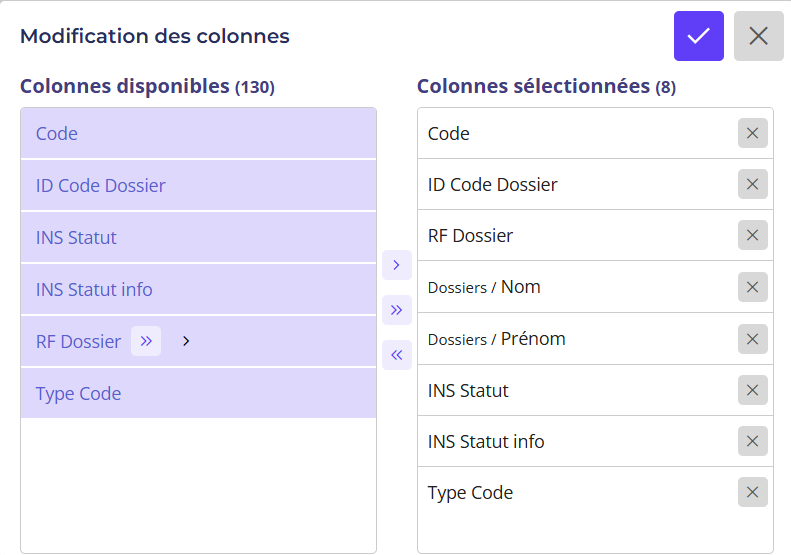The width and height of the screenshot is (791, 555).
Task: Select ID Code Dossier in available columns
Action: (x=198, y=185)
